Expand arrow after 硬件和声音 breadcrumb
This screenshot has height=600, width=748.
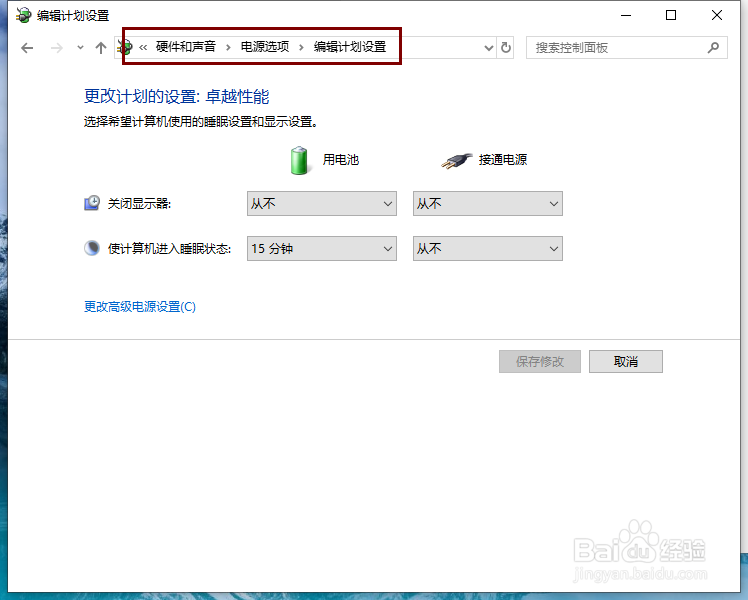click(228, 47)
